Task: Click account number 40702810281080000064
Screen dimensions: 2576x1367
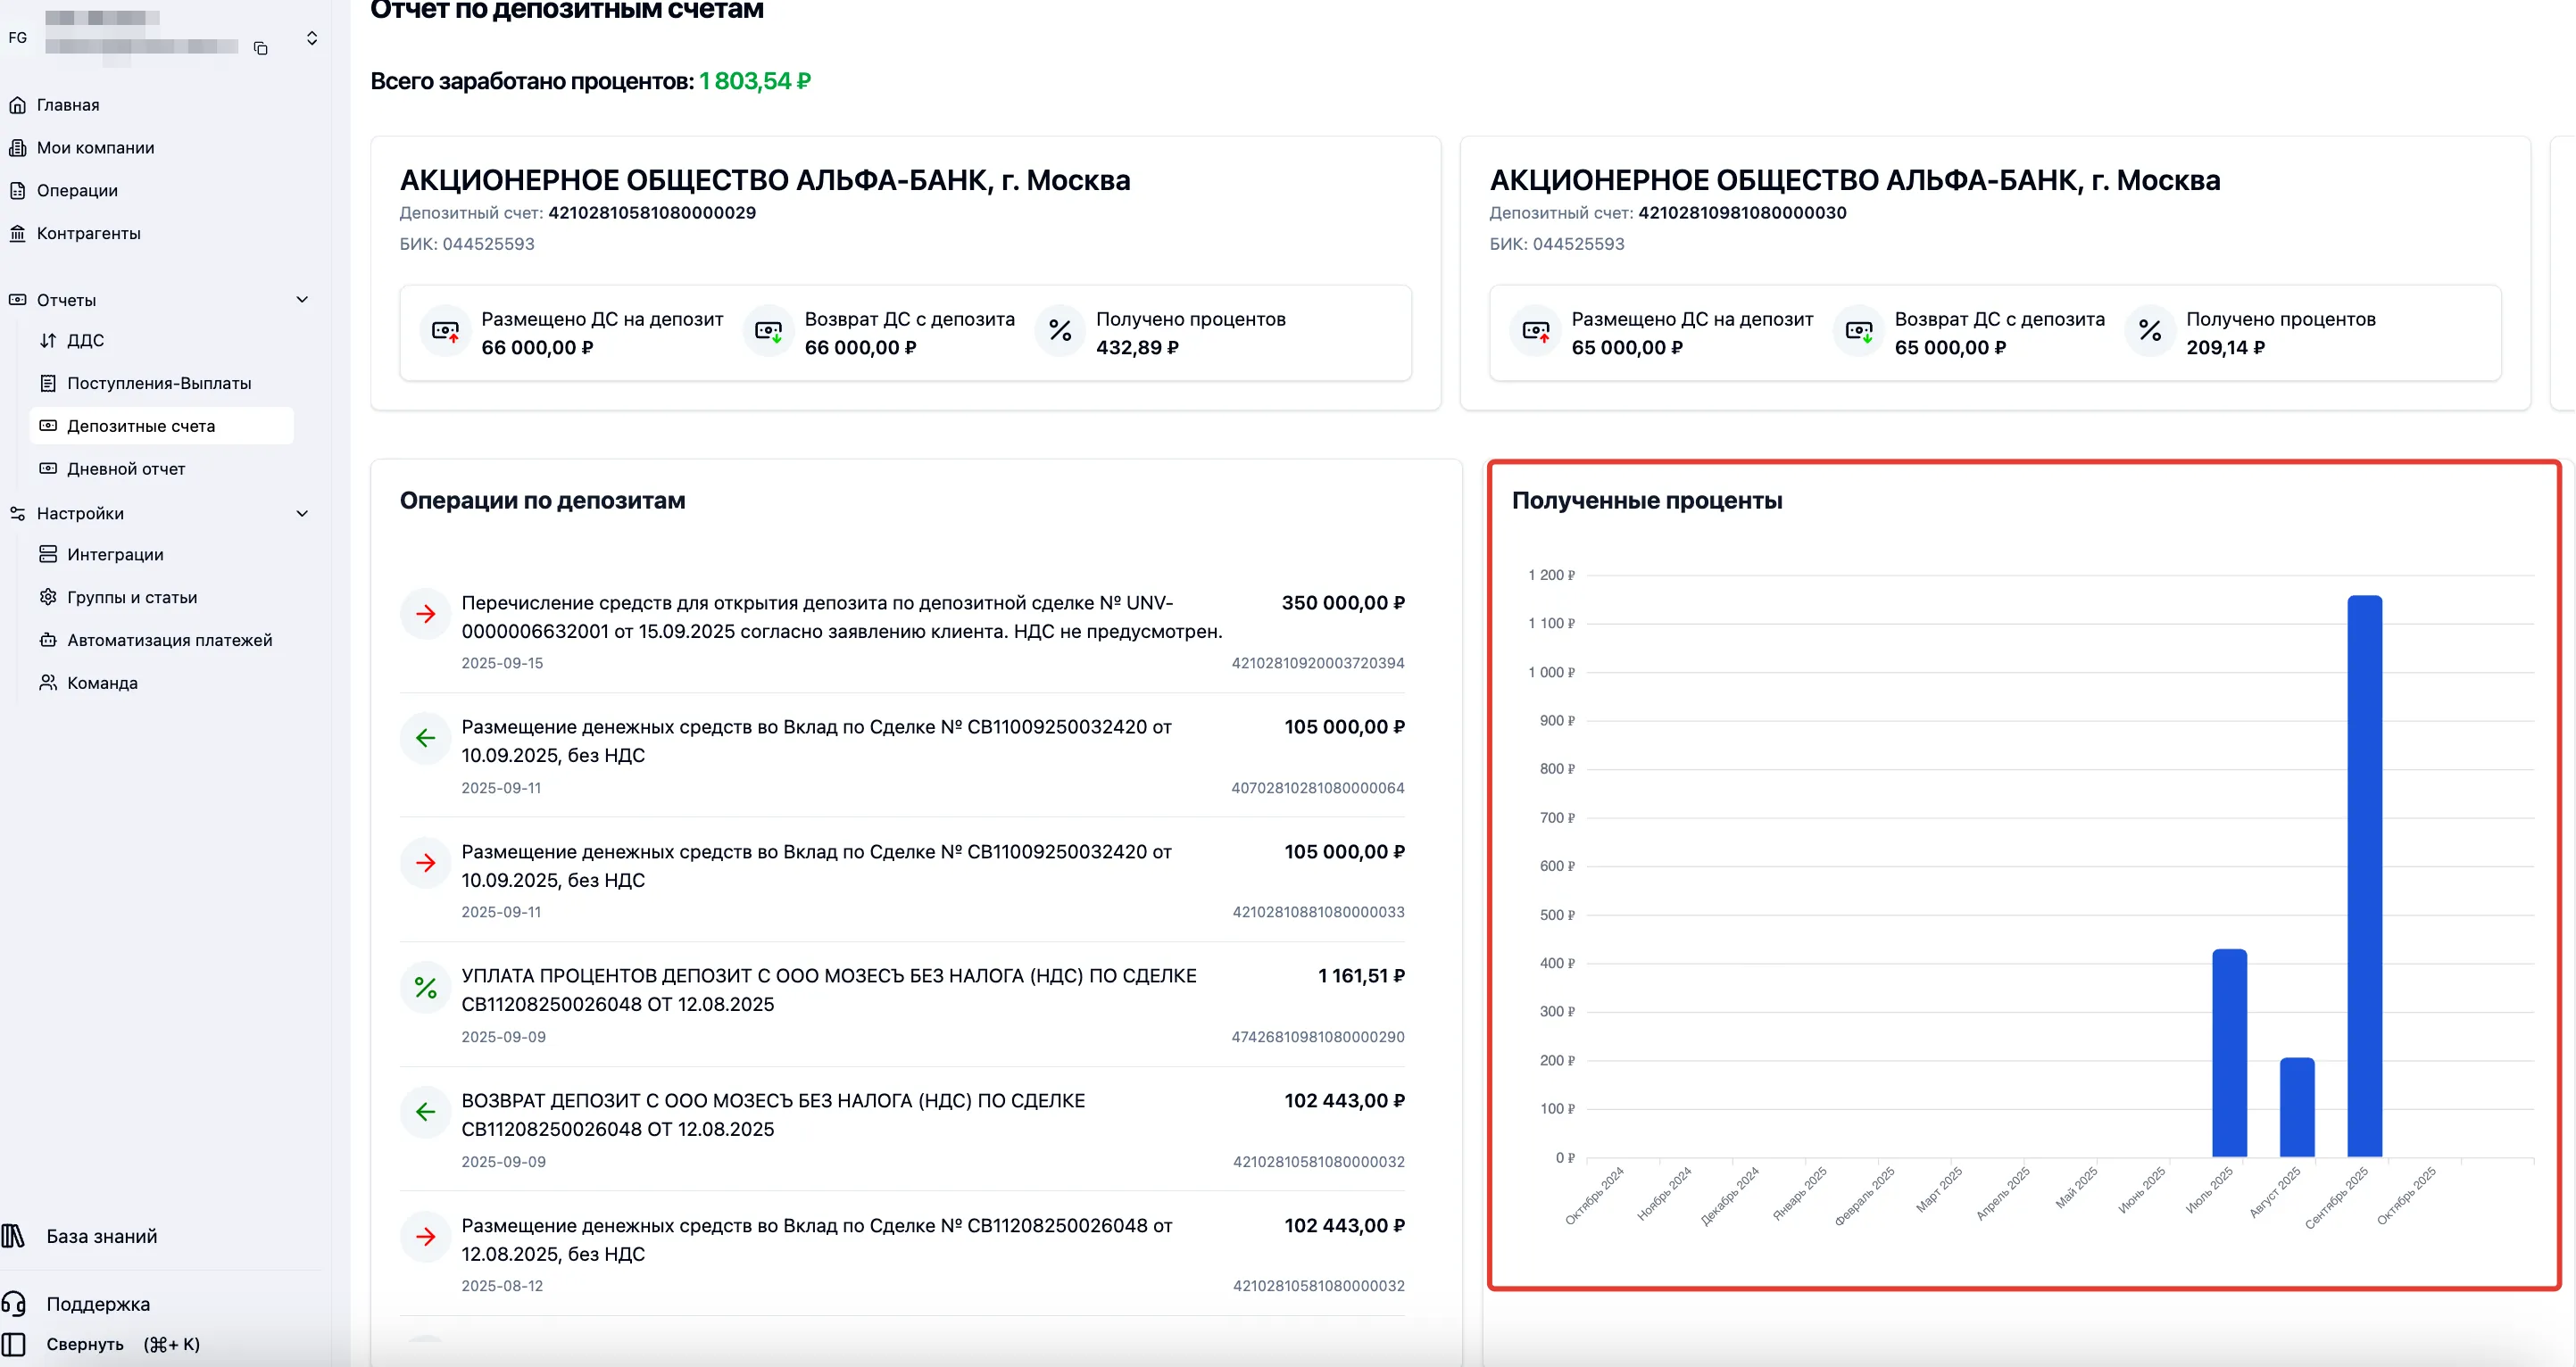Action: coord(1318,788)
